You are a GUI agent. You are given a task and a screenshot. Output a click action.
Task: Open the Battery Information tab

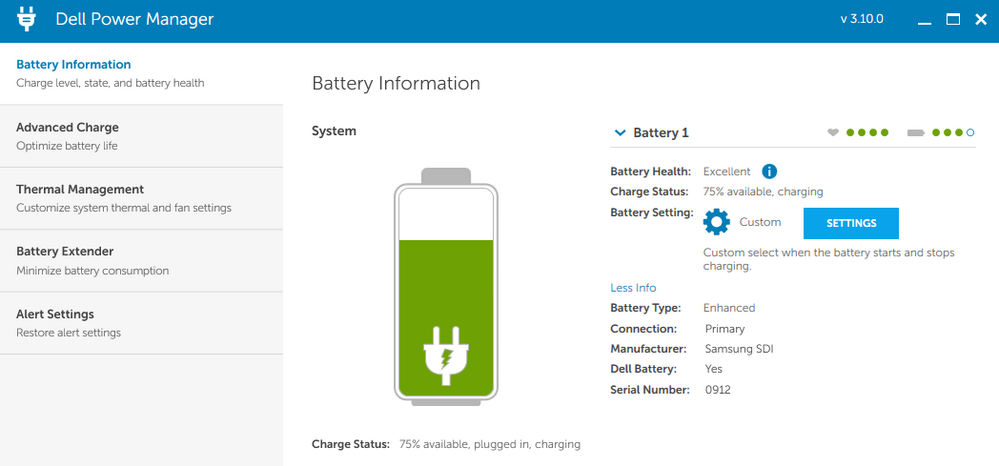tap(141, 73)
